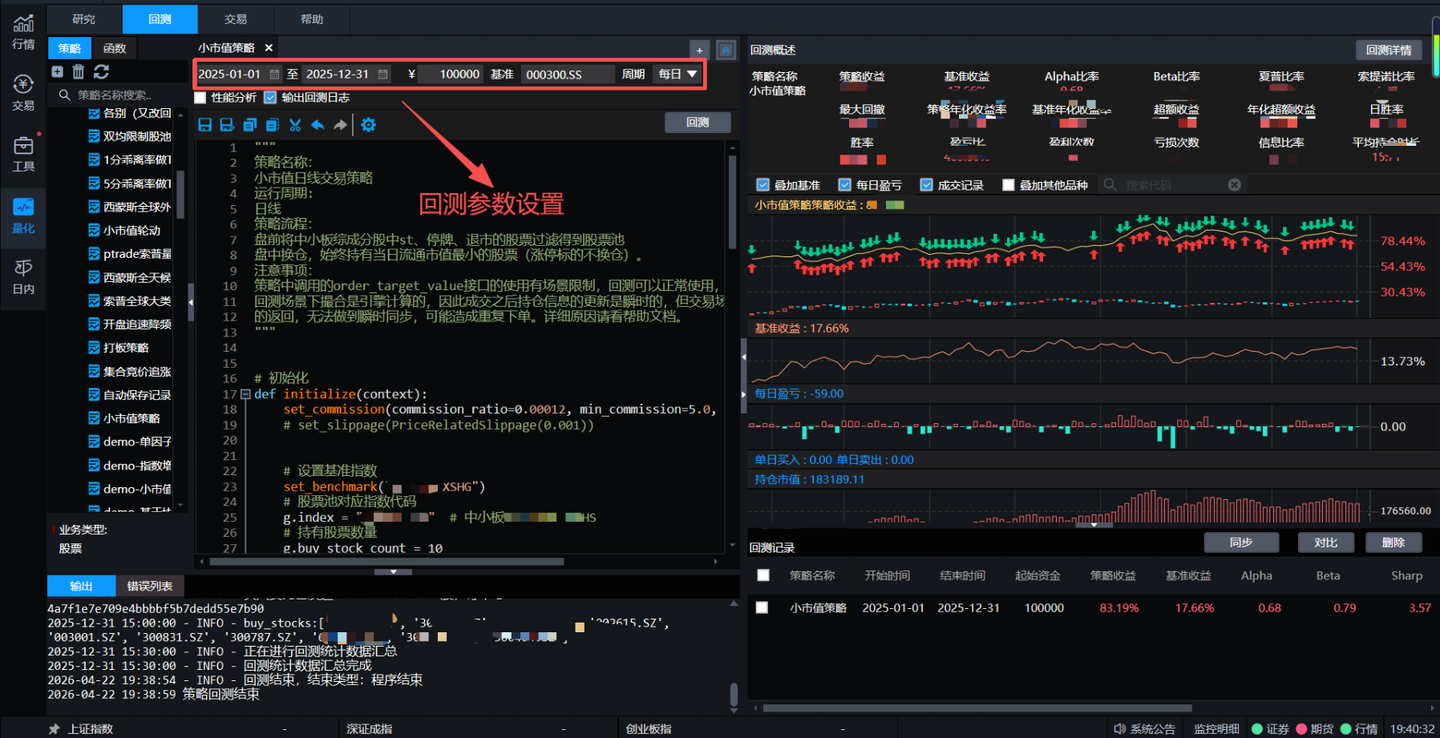Image resolution: width=1440 pixels, height=738 pixels.
Task: Open the 周期 每日 dropdown
Action: pyautogui.click(x=677, y=74)
